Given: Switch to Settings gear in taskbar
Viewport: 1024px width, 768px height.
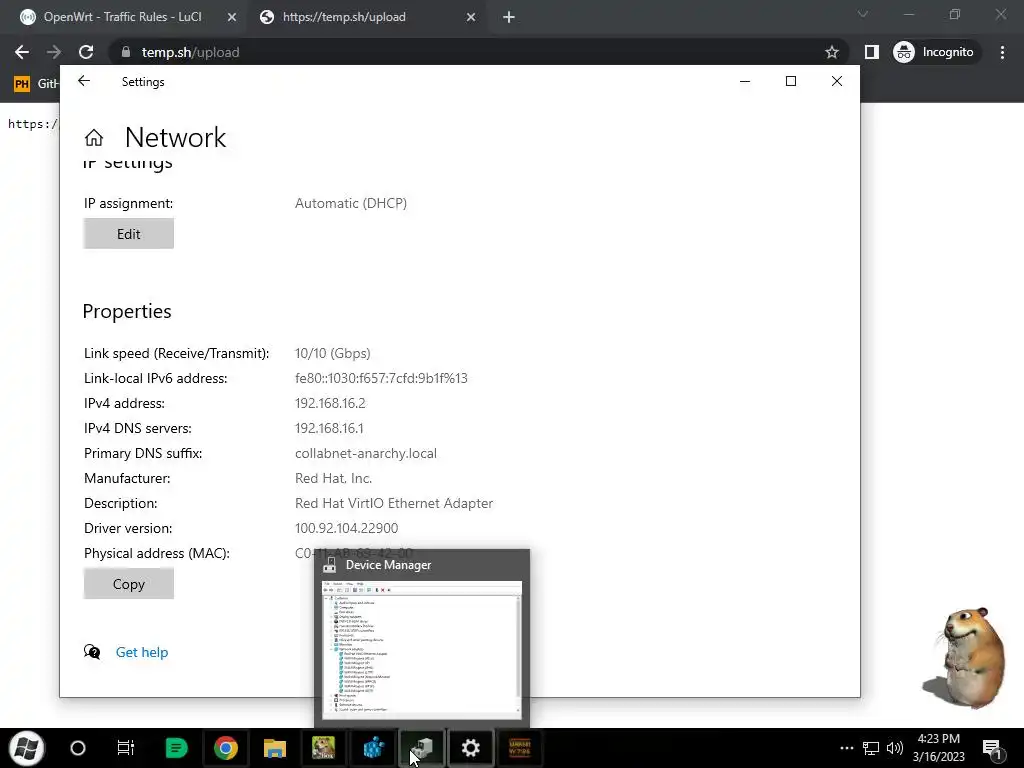Looking at the screenshot, I should tap(471, 748).
